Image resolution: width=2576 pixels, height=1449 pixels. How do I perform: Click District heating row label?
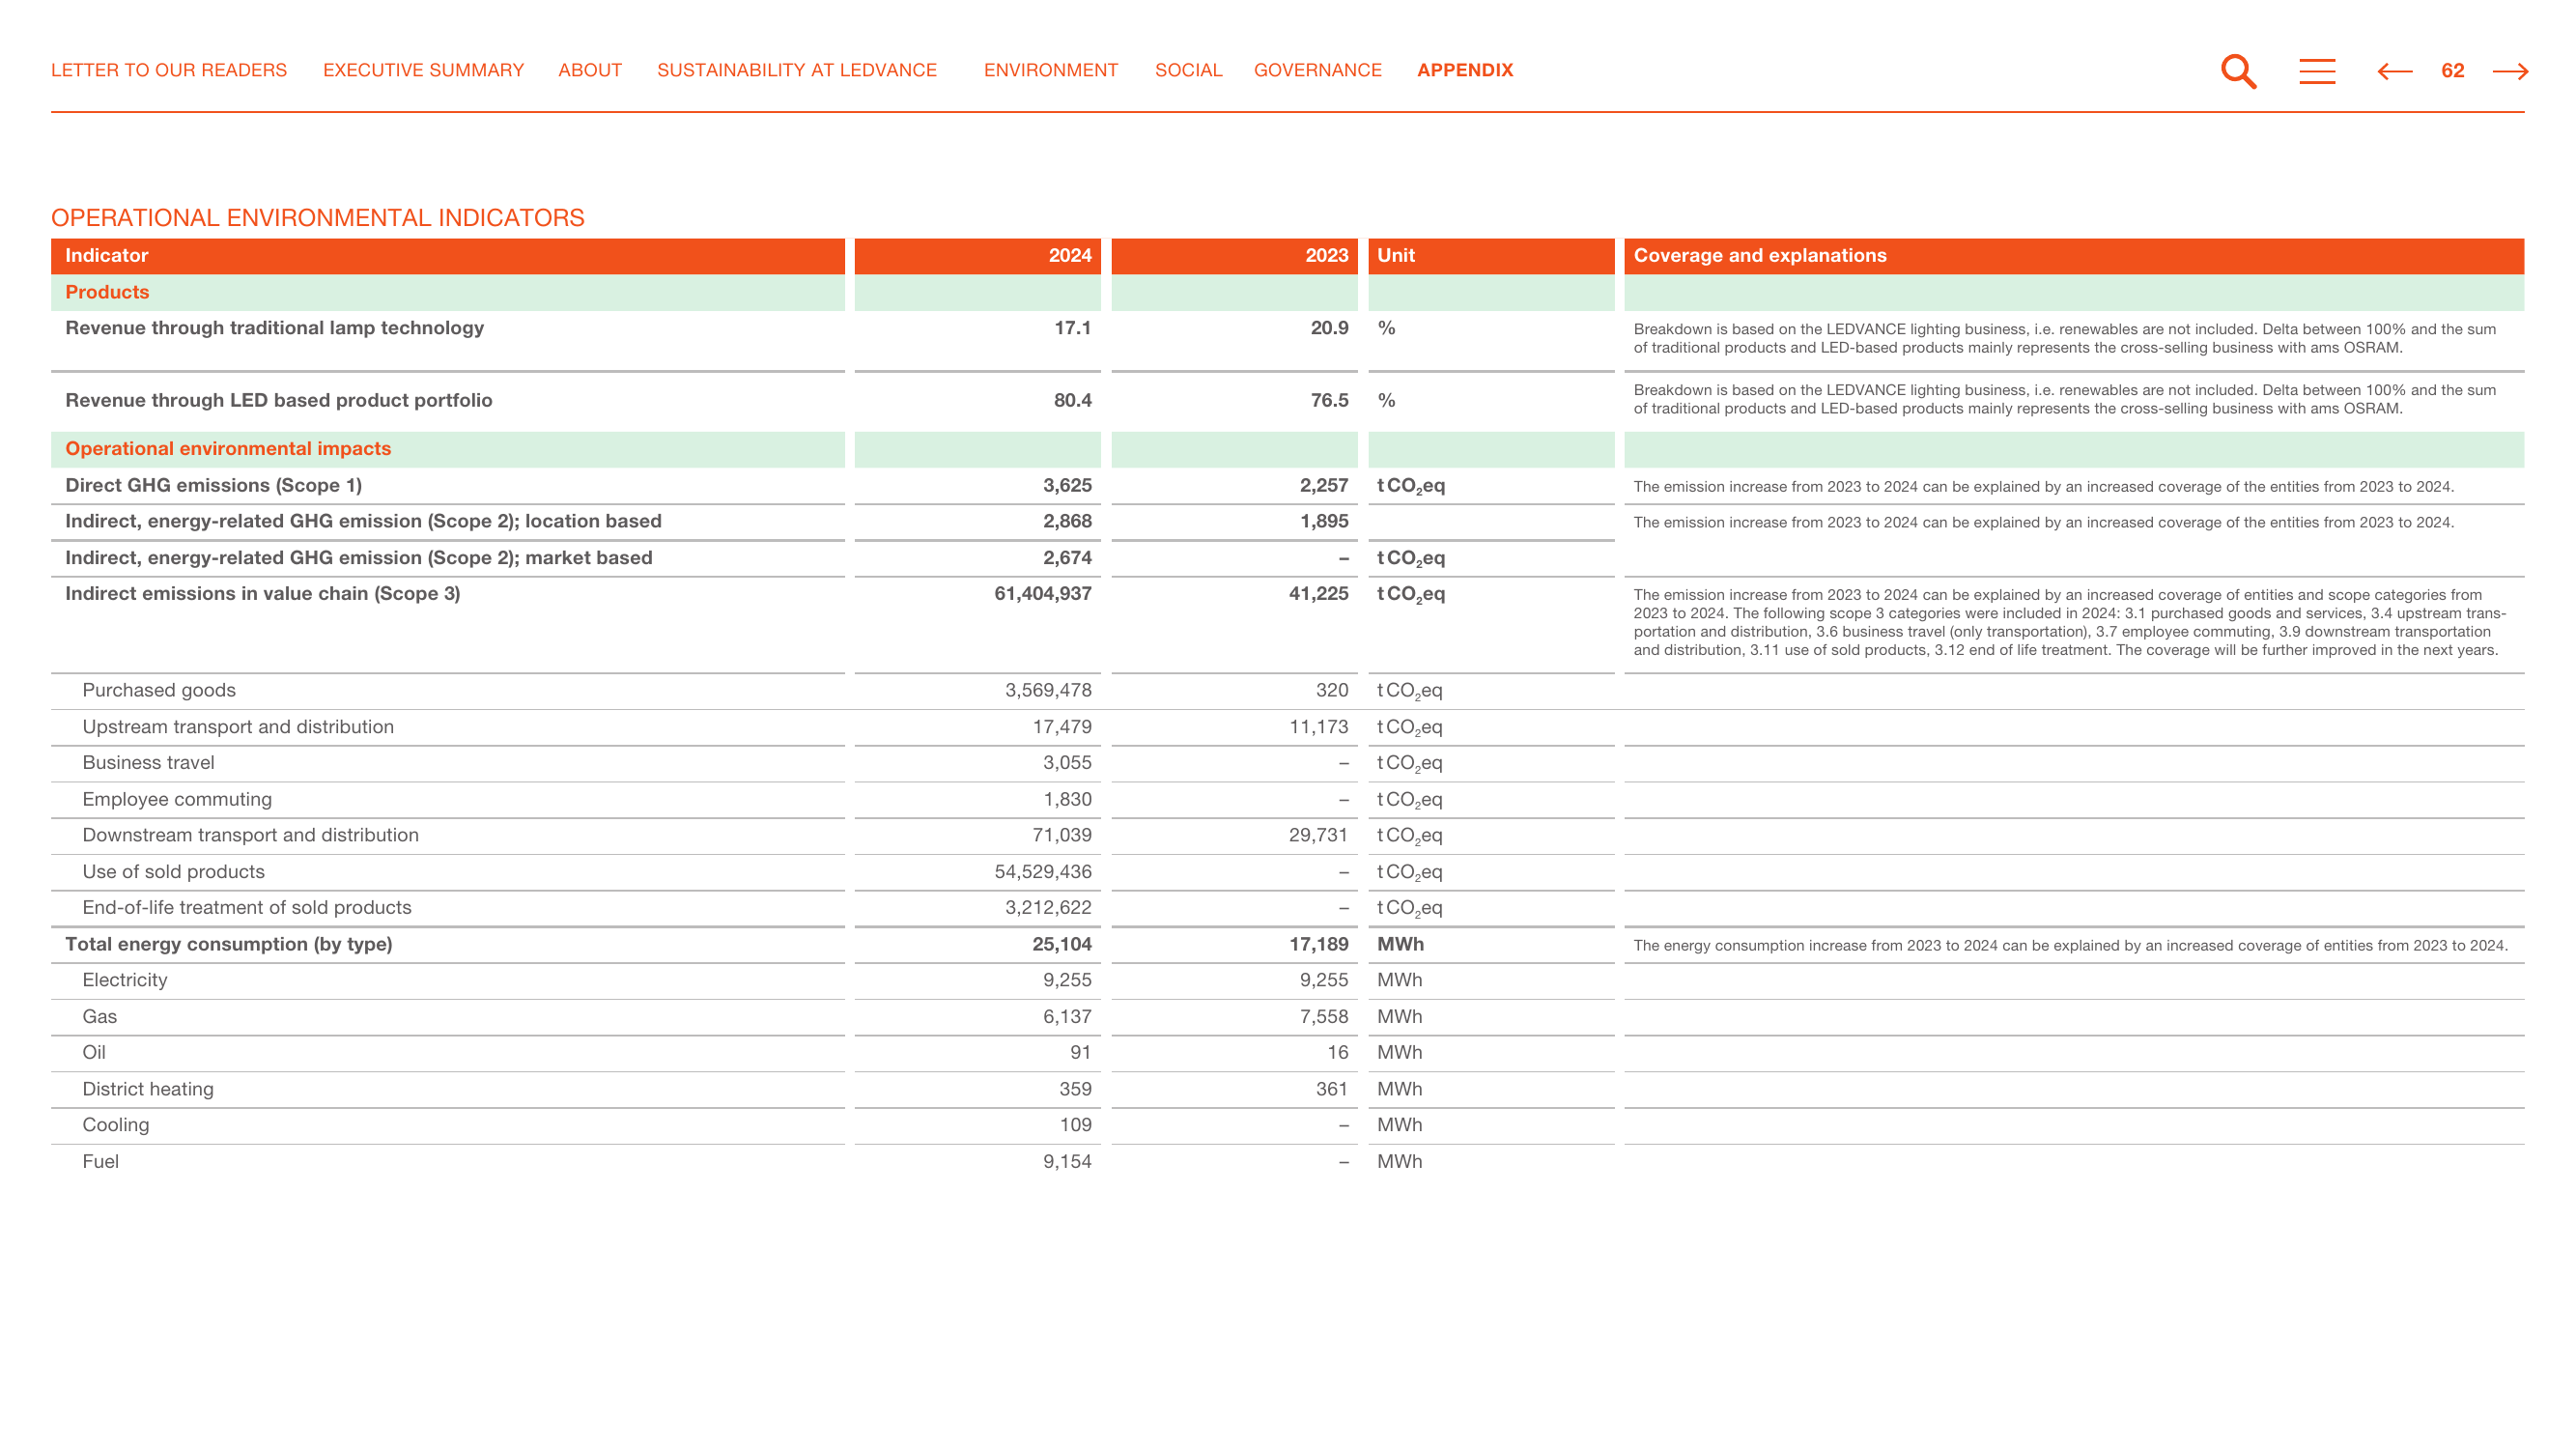click(147, 1089)
